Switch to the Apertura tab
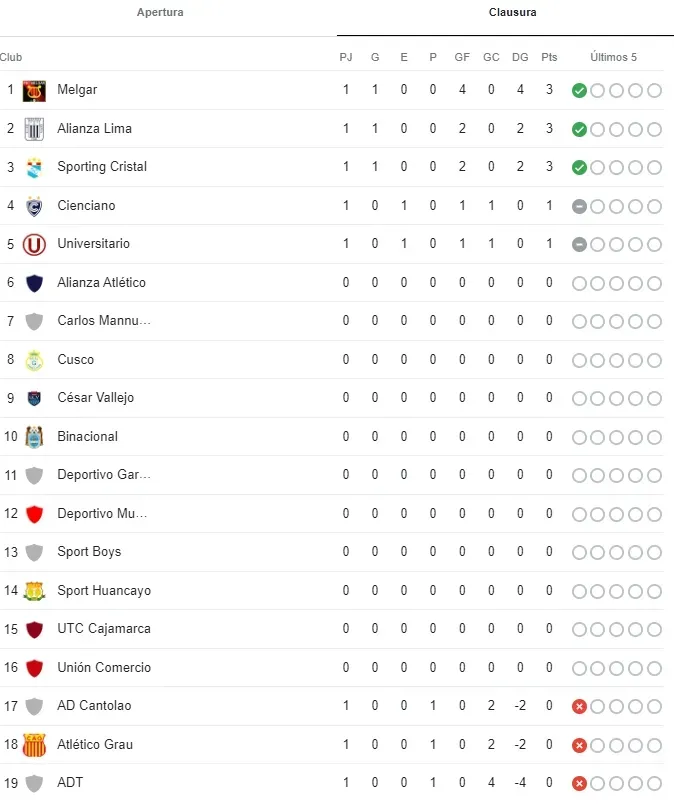The width and height of the screenshot is (674, 809). [160, 13]
